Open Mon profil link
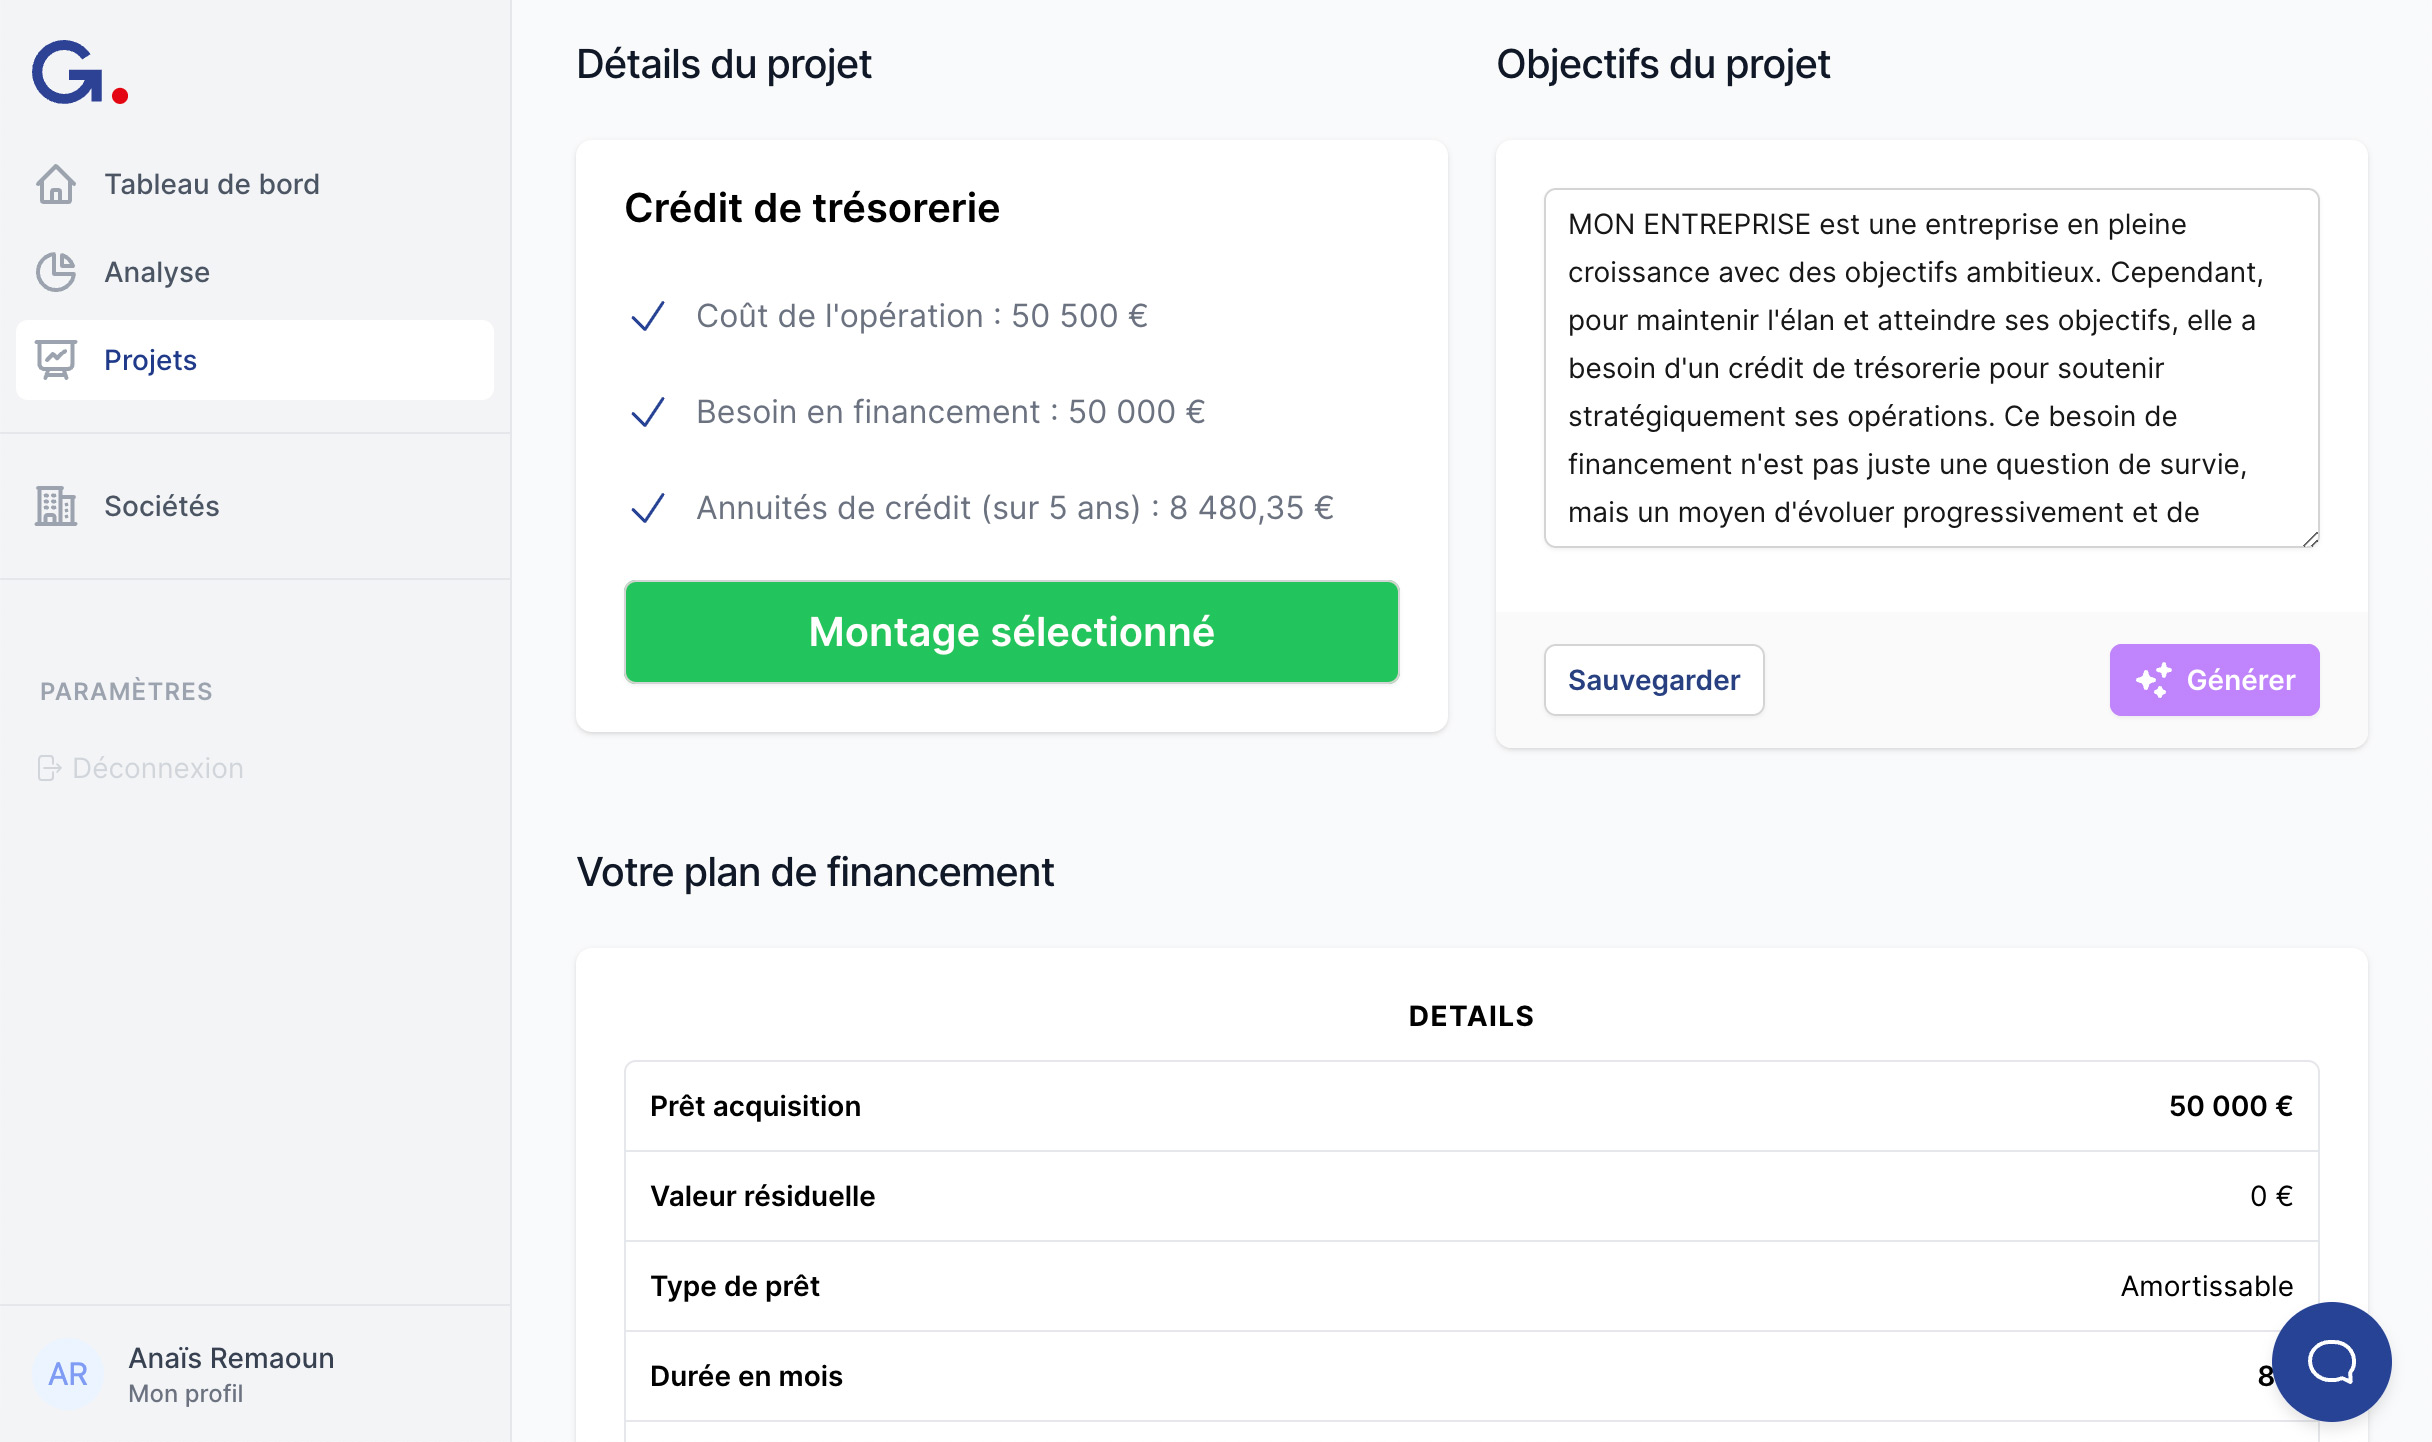This screenshot has height=1442, width=2432. pyautogui.click(x=186, y=1393)
